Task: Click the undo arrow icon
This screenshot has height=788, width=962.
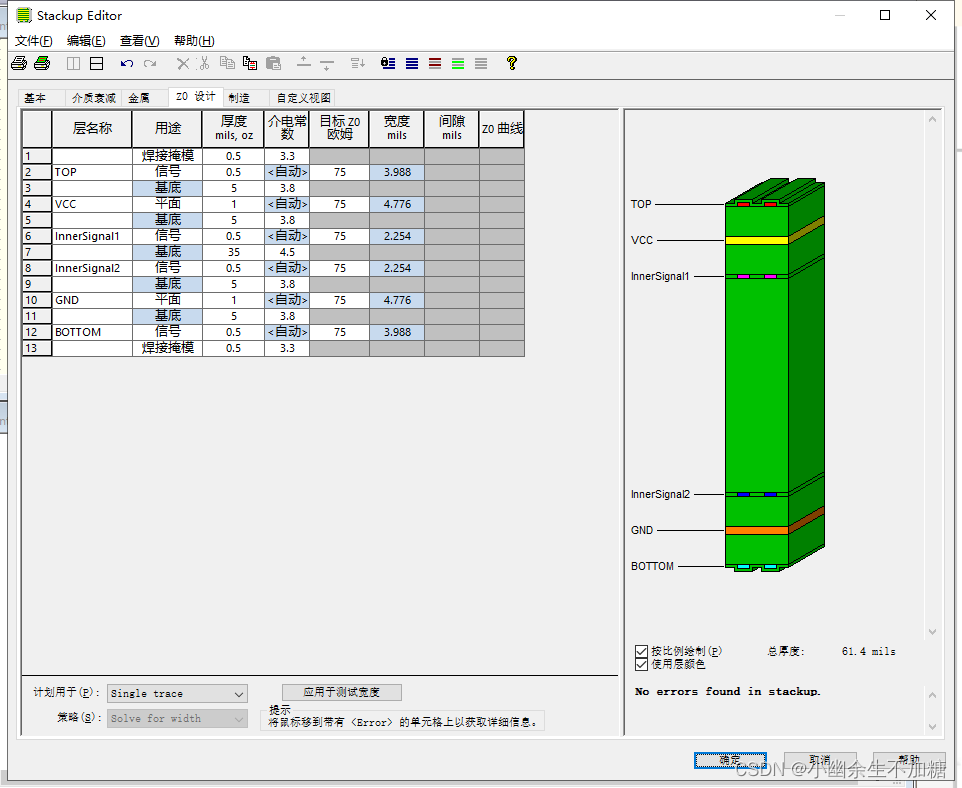Action: coord(127,63)
